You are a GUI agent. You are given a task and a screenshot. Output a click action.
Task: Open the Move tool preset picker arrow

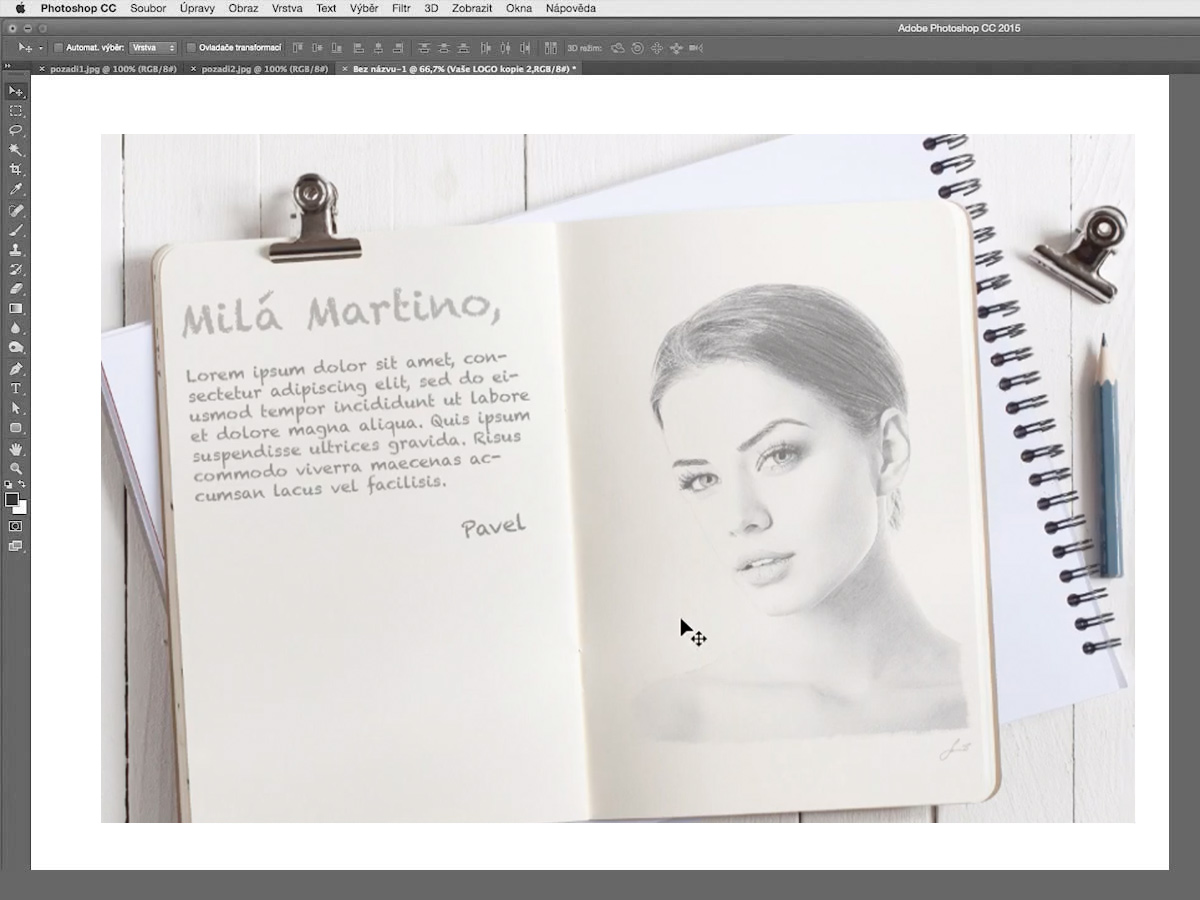(x=41, y=48)
